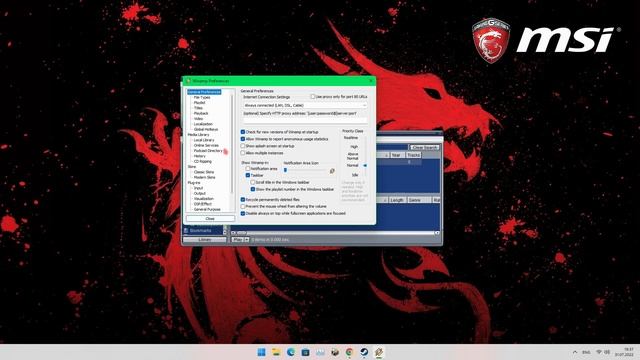Open the Play button dropdown arrow in library

[x=247, y=240]
